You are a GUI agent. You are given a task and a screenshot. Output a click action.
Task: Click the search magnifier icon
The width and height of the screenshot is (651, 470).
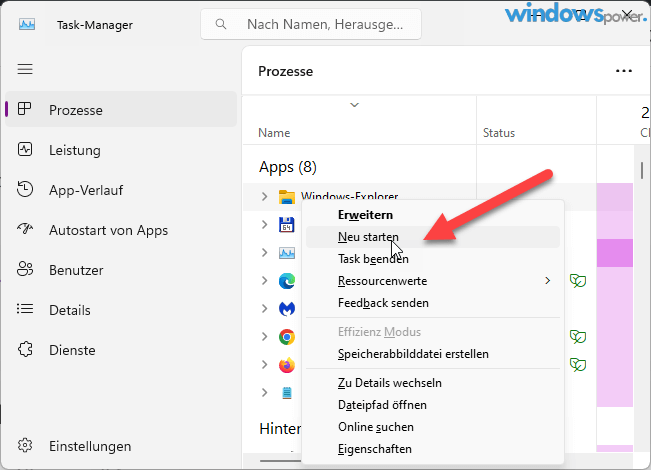221,24
